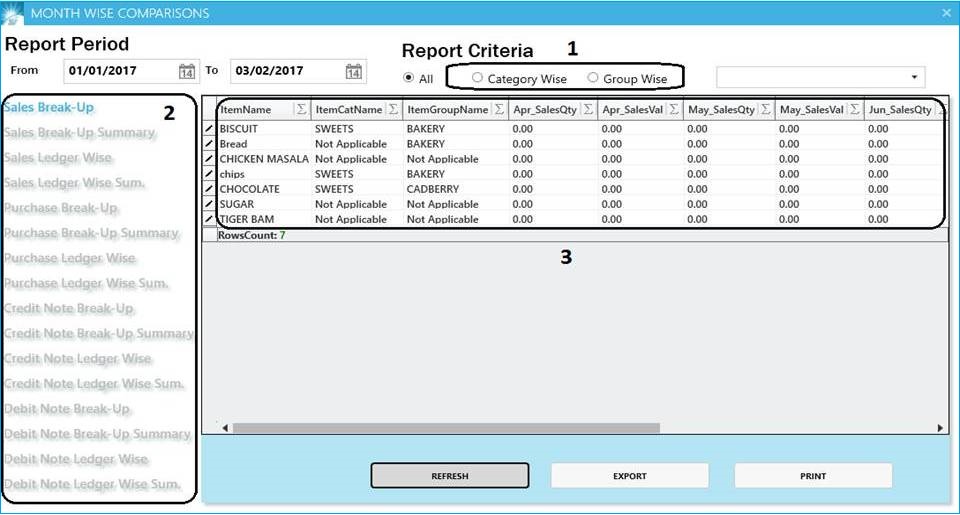Click the application logo in title bar
This screenshot has width=960, height=515.
[x=12, y=13]
